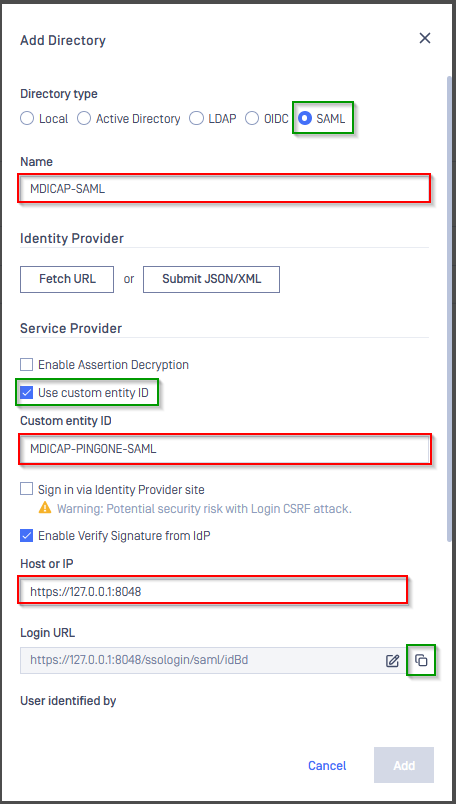
Task: Close the Add Directory dialog with X
Action: [425, 38]
